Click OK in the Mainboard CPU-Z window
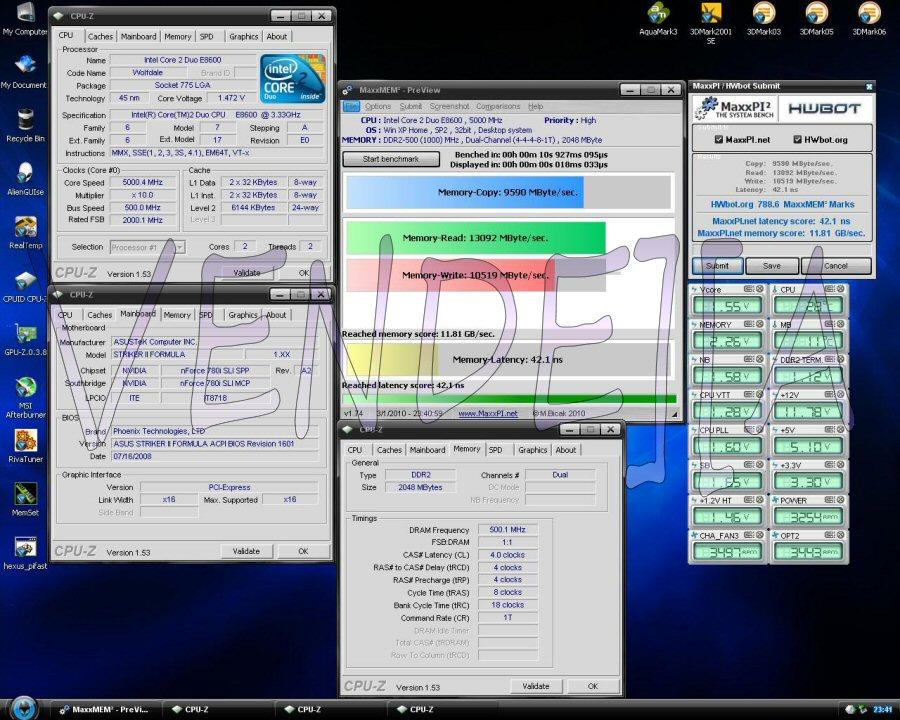Screen dimensions: 900x720 point(303,551)
